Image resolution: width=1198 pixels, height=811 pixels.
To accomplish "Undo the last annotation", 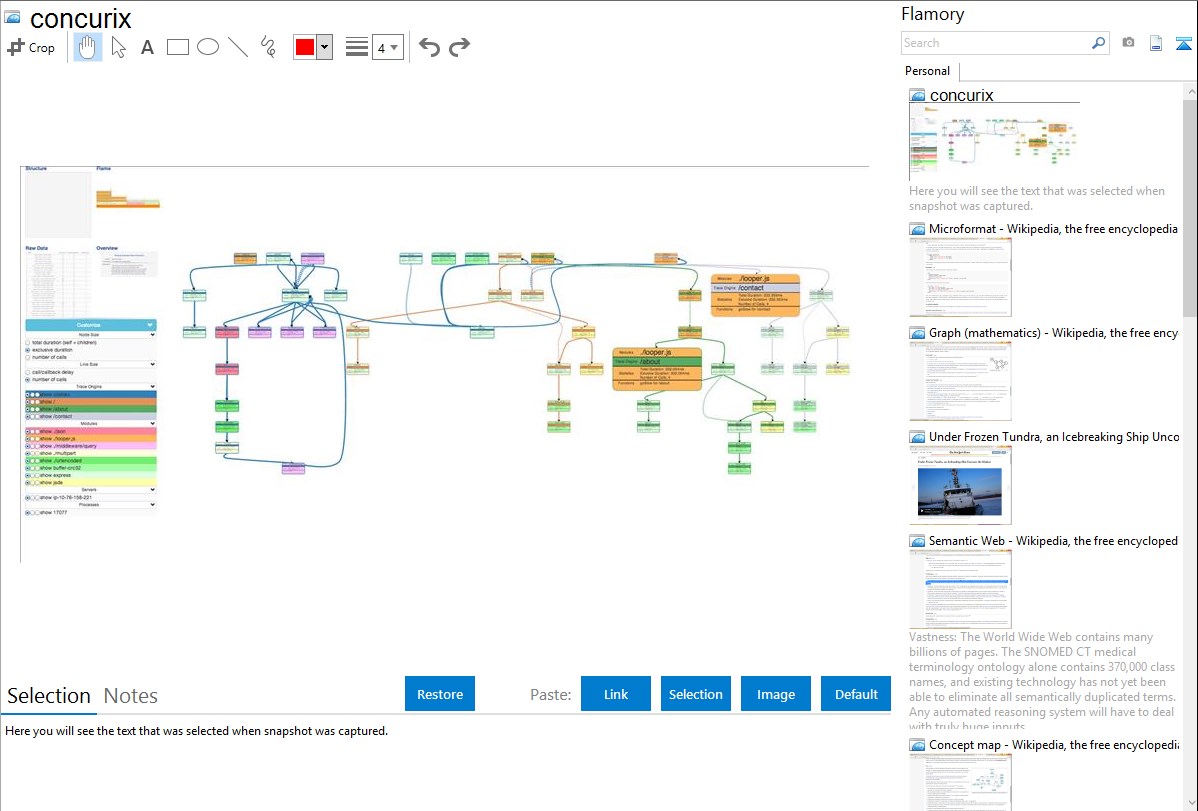I will (x=429, y=47).
